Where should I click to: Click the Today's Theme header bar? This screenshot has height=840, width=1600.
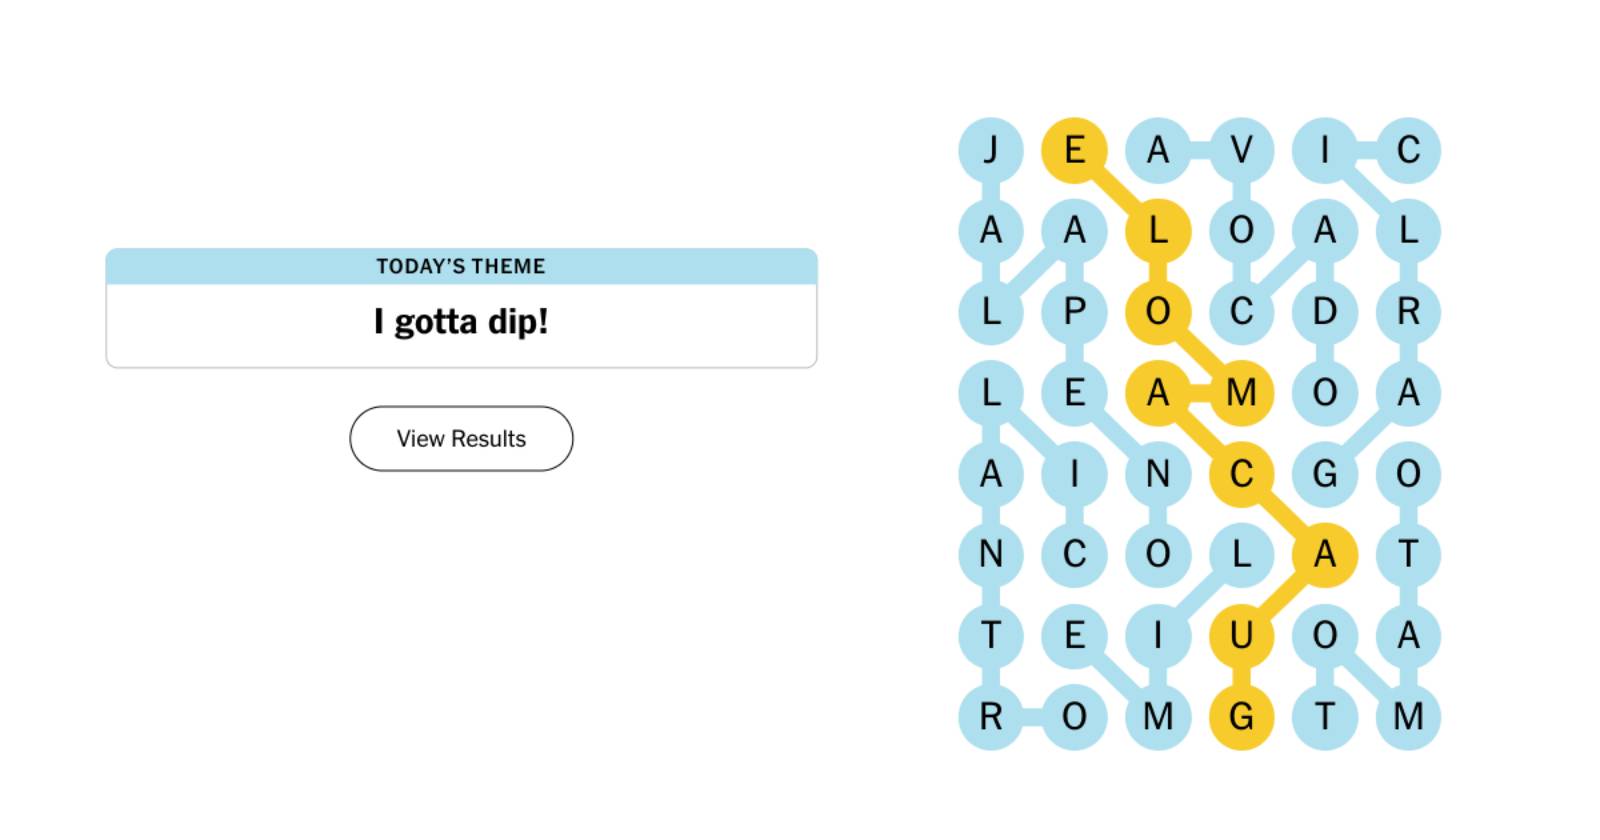[x=461, y=266]
